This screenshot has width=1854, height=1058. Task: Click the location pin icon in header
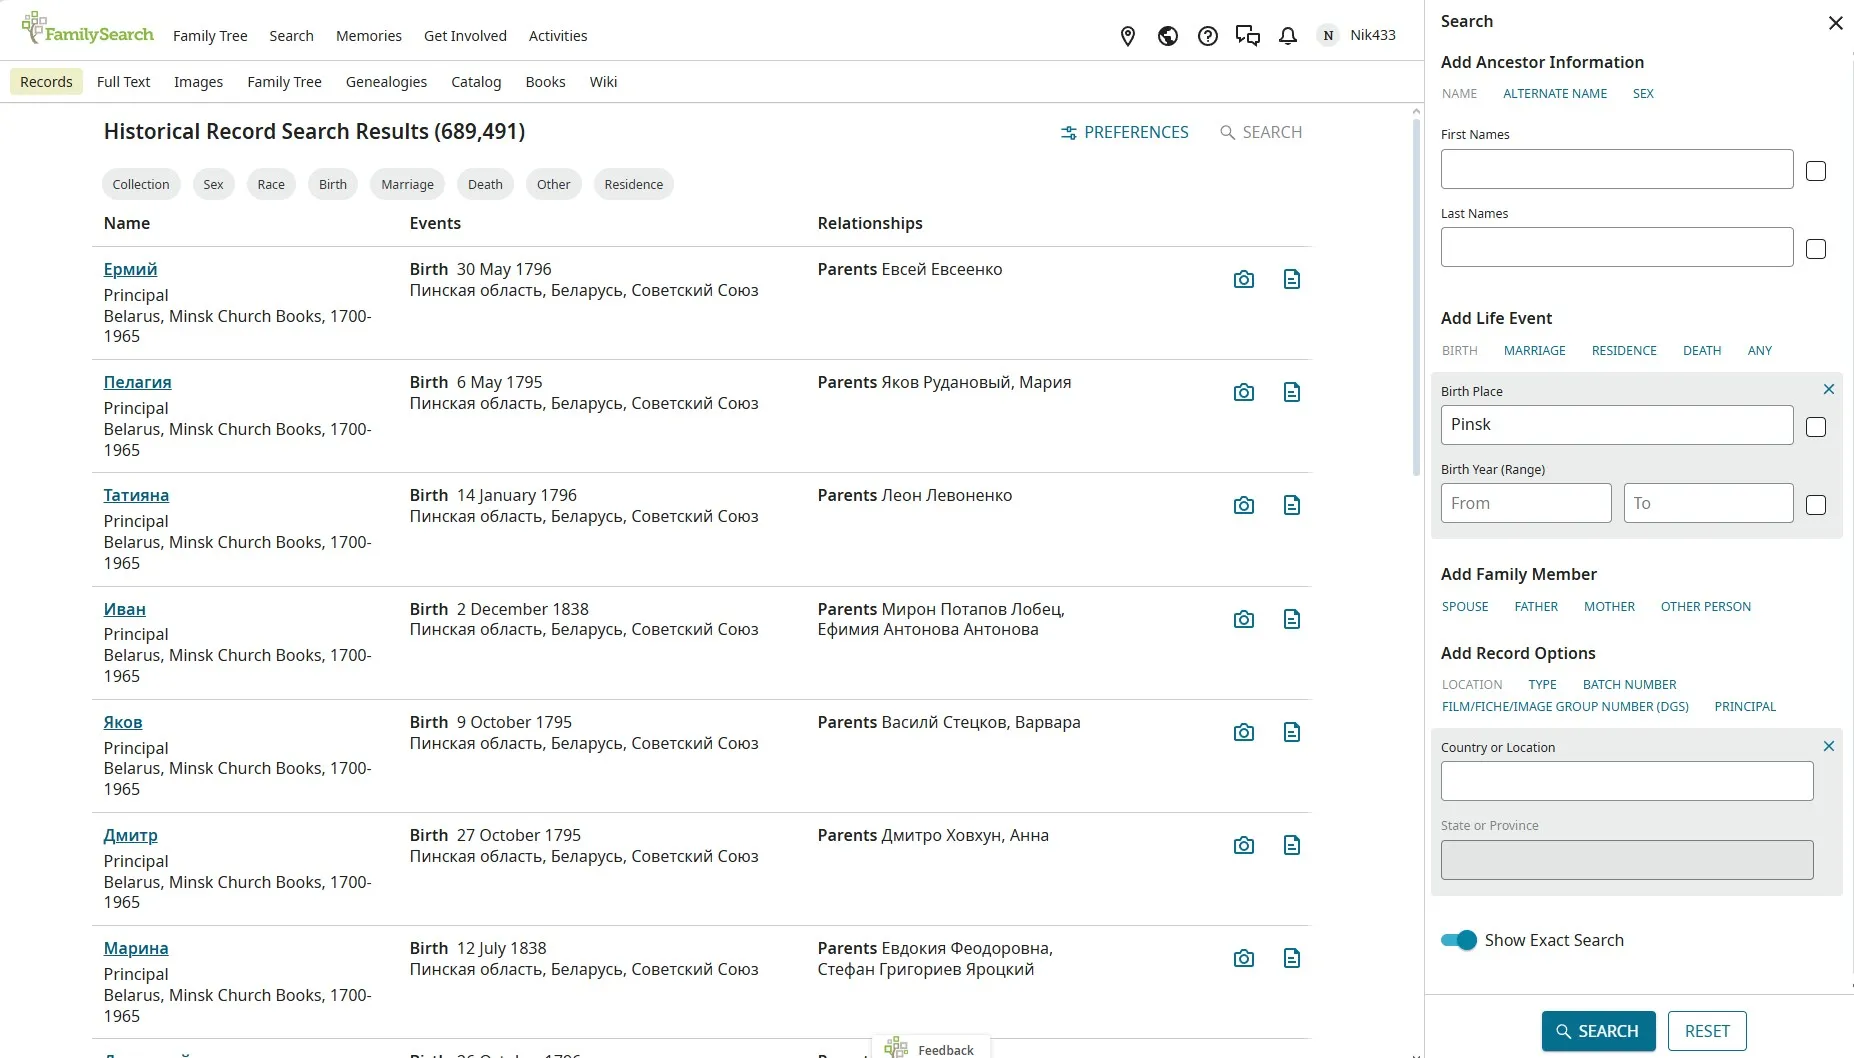[x=1128, y=36]
